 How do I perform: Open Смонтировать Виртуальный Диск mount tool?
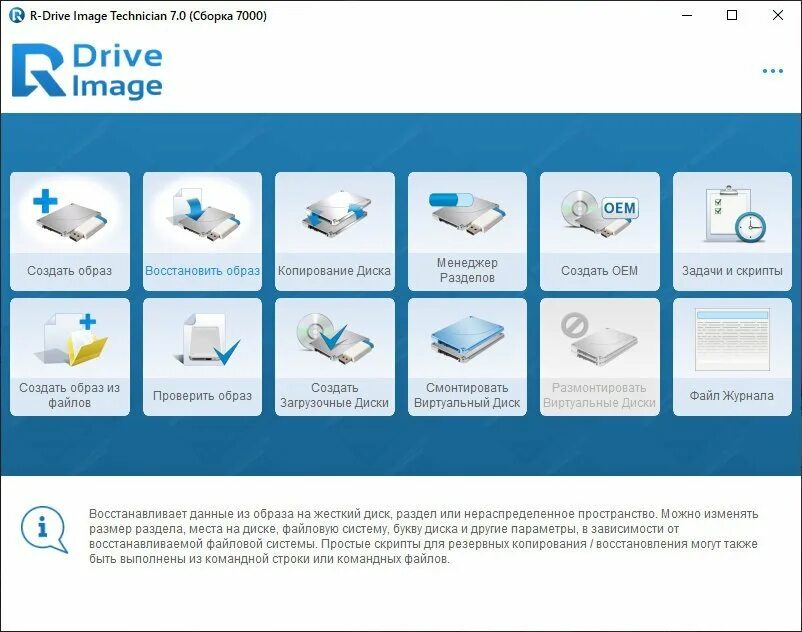[x=469, y=355]
